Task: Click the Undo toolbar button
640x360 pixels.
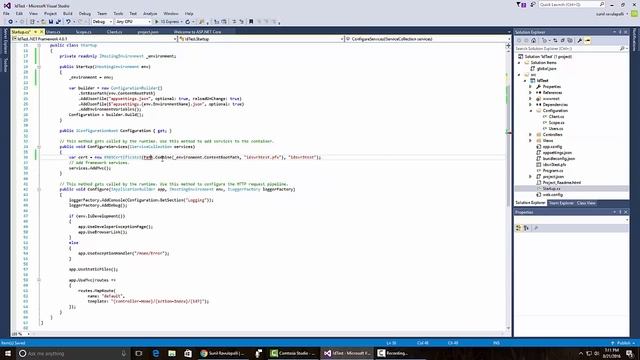Action: (x=68, y=22)
